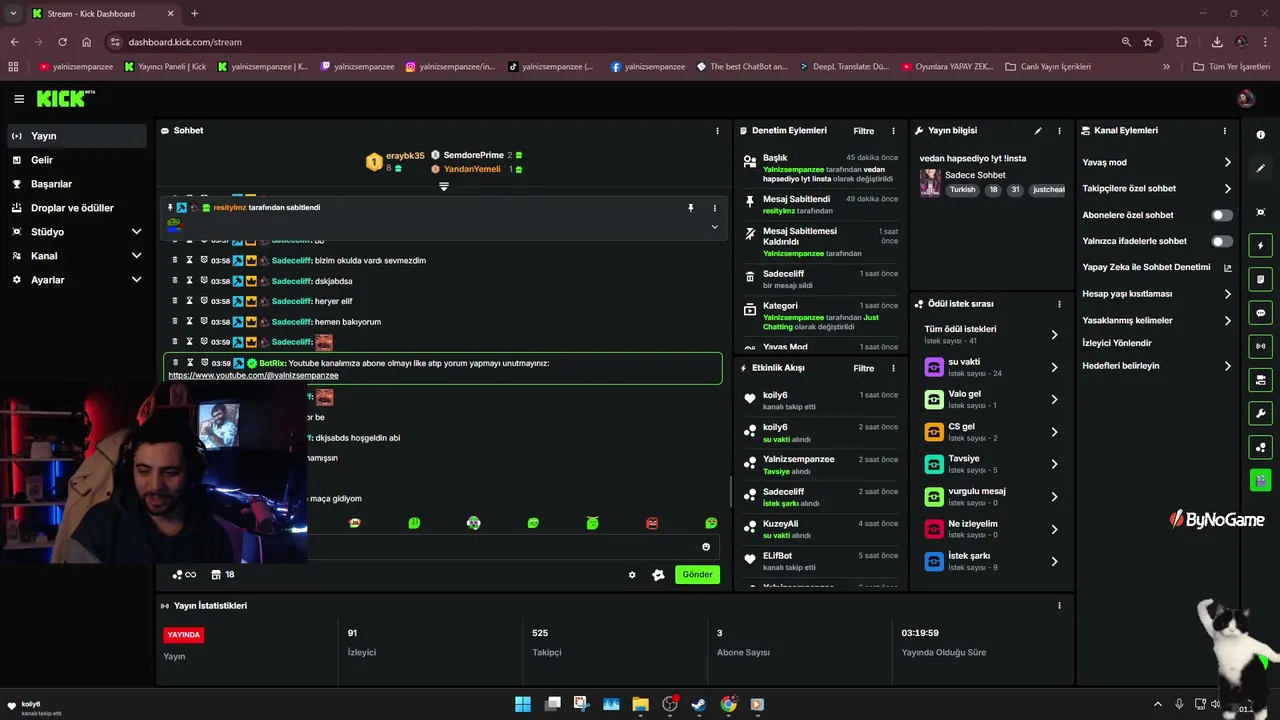Screen dimensions: 1280x720
Task: Click the broadcast signal widget icon
Action: click(x=1260, y=346)
